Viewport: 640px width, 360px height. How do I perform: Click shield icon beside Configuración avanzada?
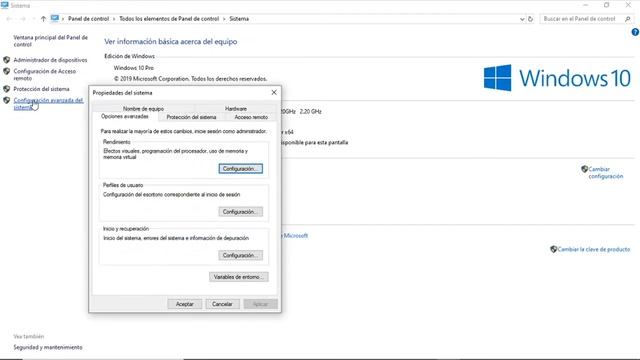(x=7, y=100)
